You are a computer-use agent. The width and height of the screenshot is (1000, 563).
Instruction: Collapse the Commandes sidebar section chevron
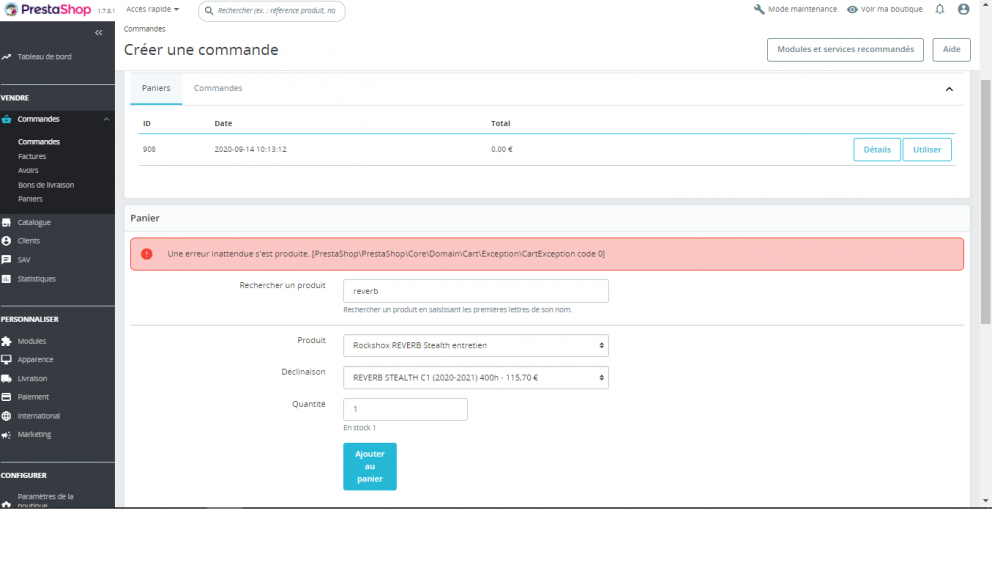[107, 119]
